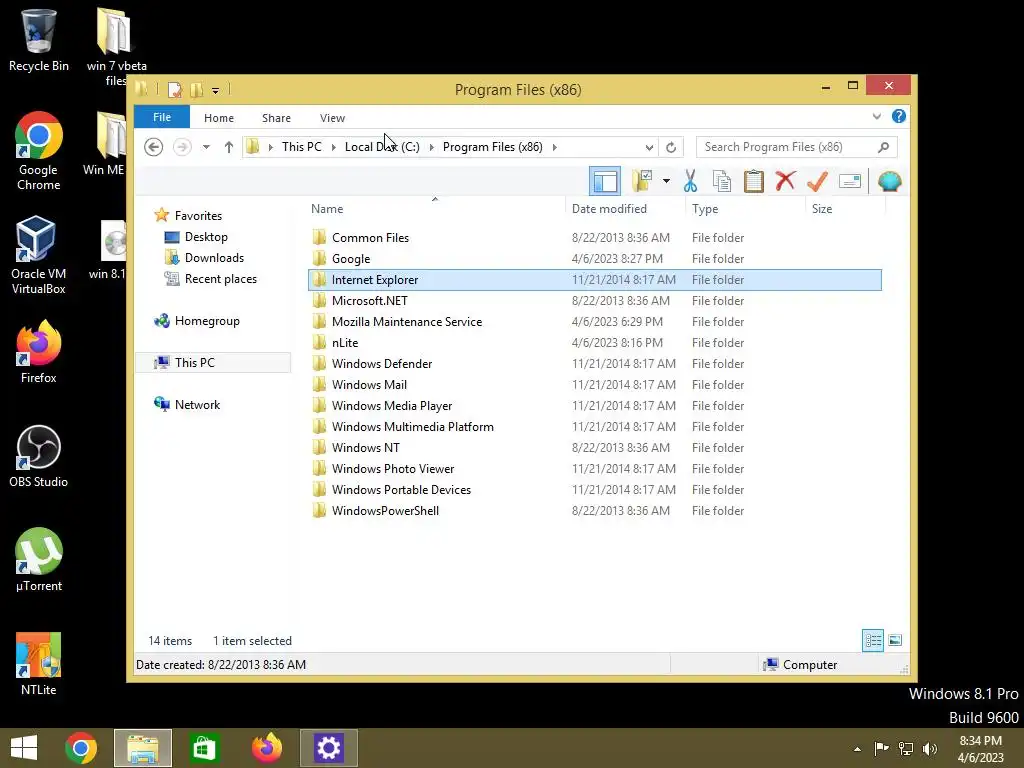The image size is (1024, 768).
Task: Select This PC in the navigation pane
Action: 213,362
